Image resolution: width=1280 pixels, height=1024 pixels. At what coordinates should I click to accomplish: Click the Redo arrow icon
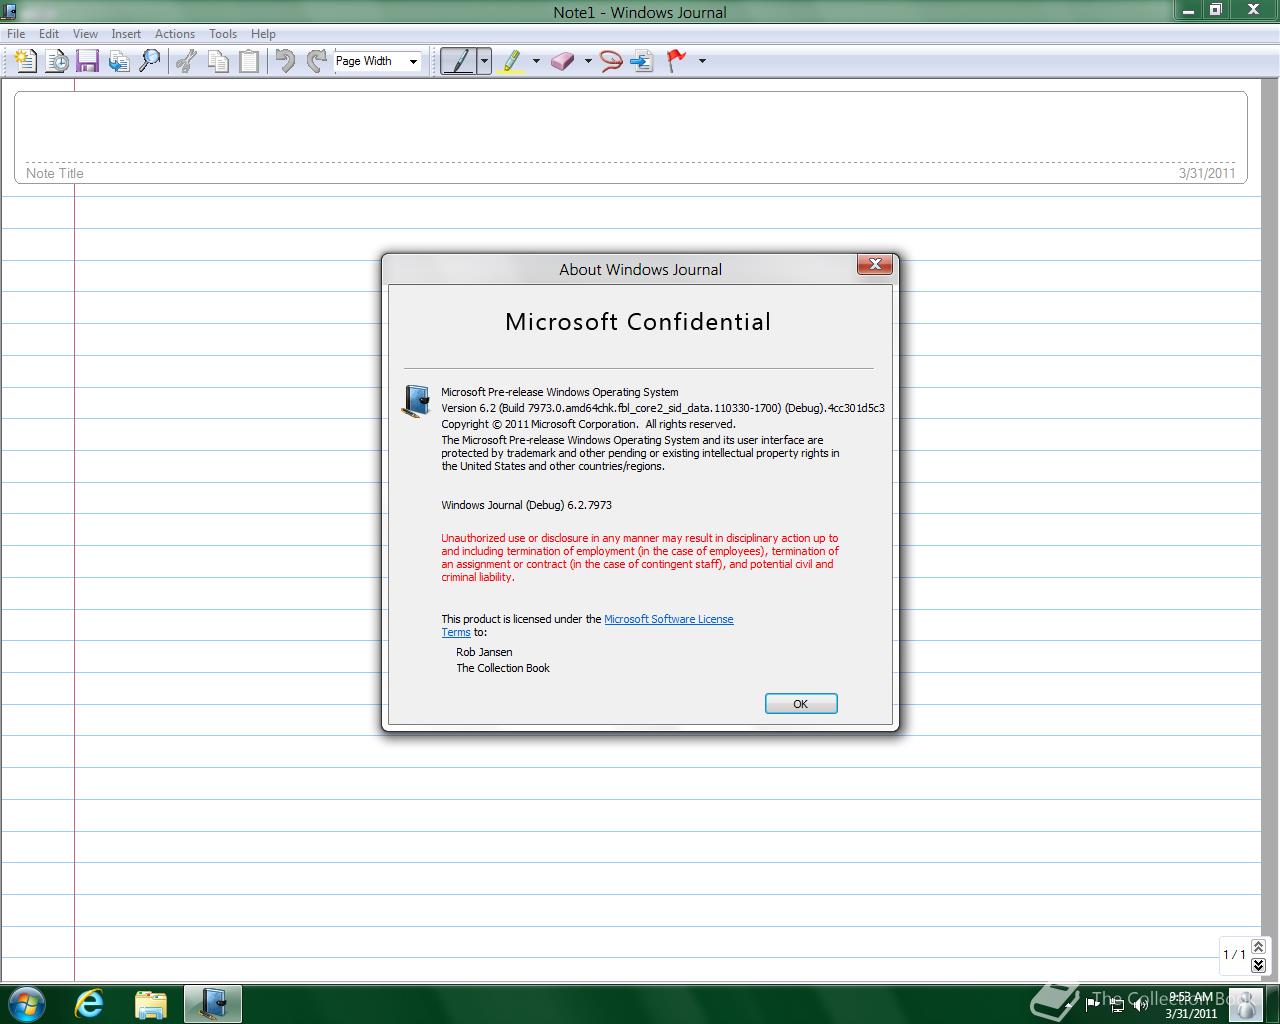(316, 61)
